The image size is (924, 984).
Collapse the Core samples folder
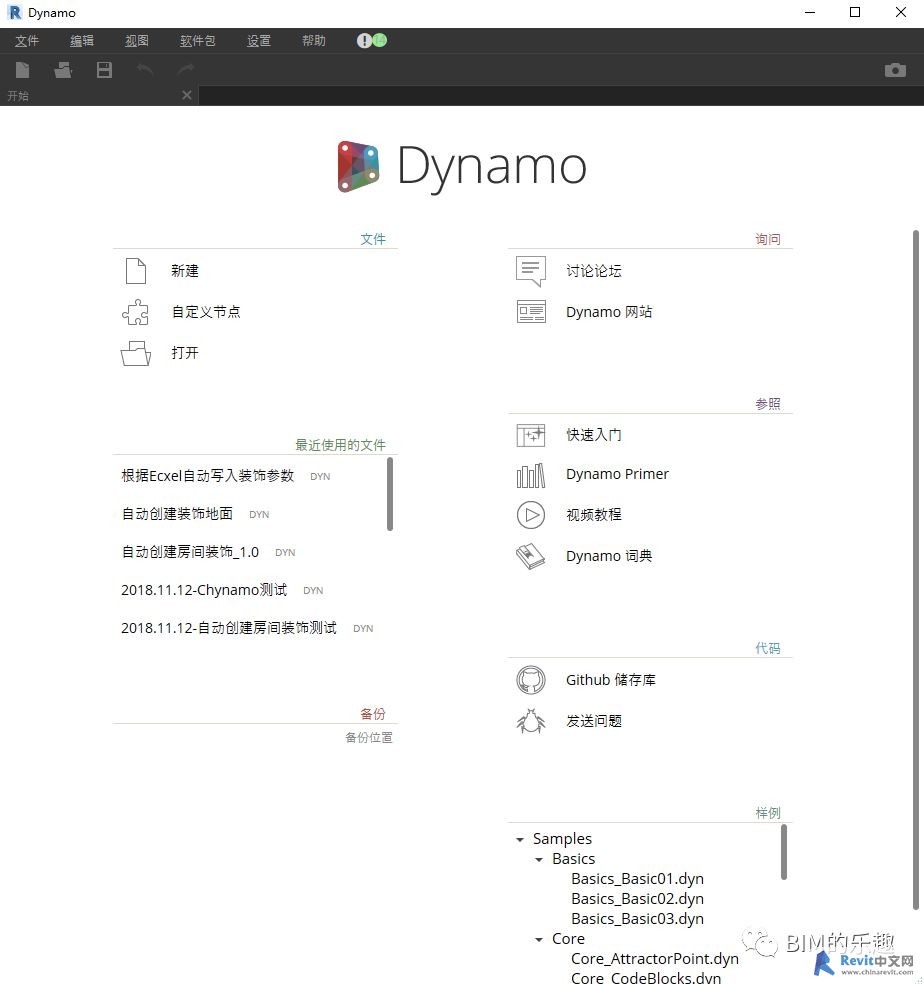pyautogui.click(x=539, y=940)
